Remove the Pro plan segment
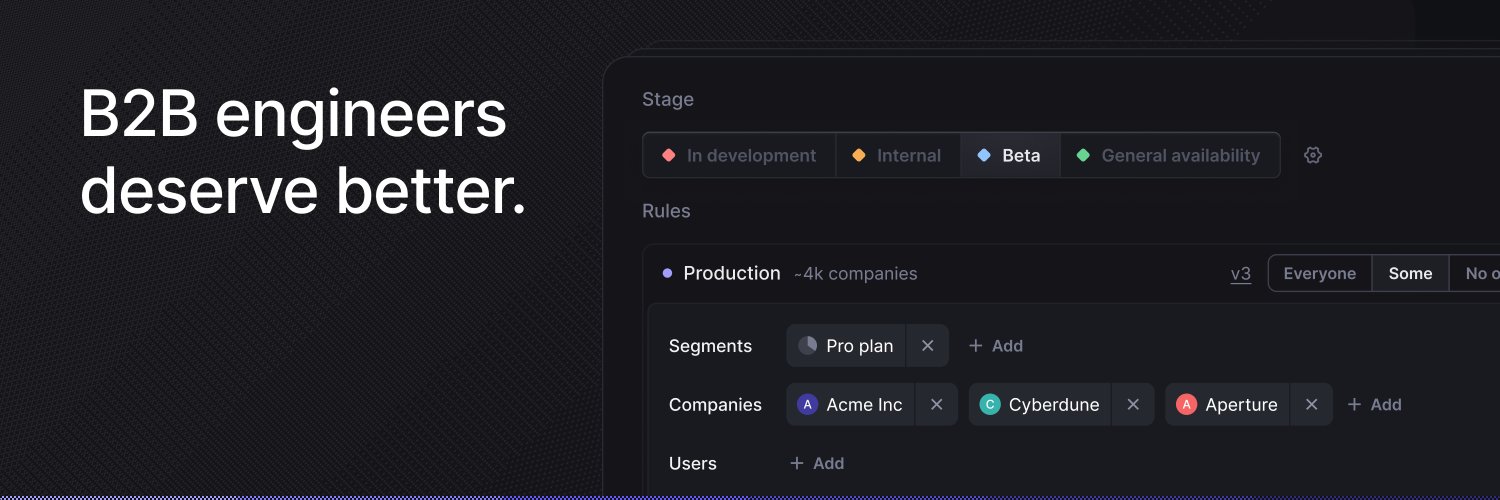 [x=927, y=345]
